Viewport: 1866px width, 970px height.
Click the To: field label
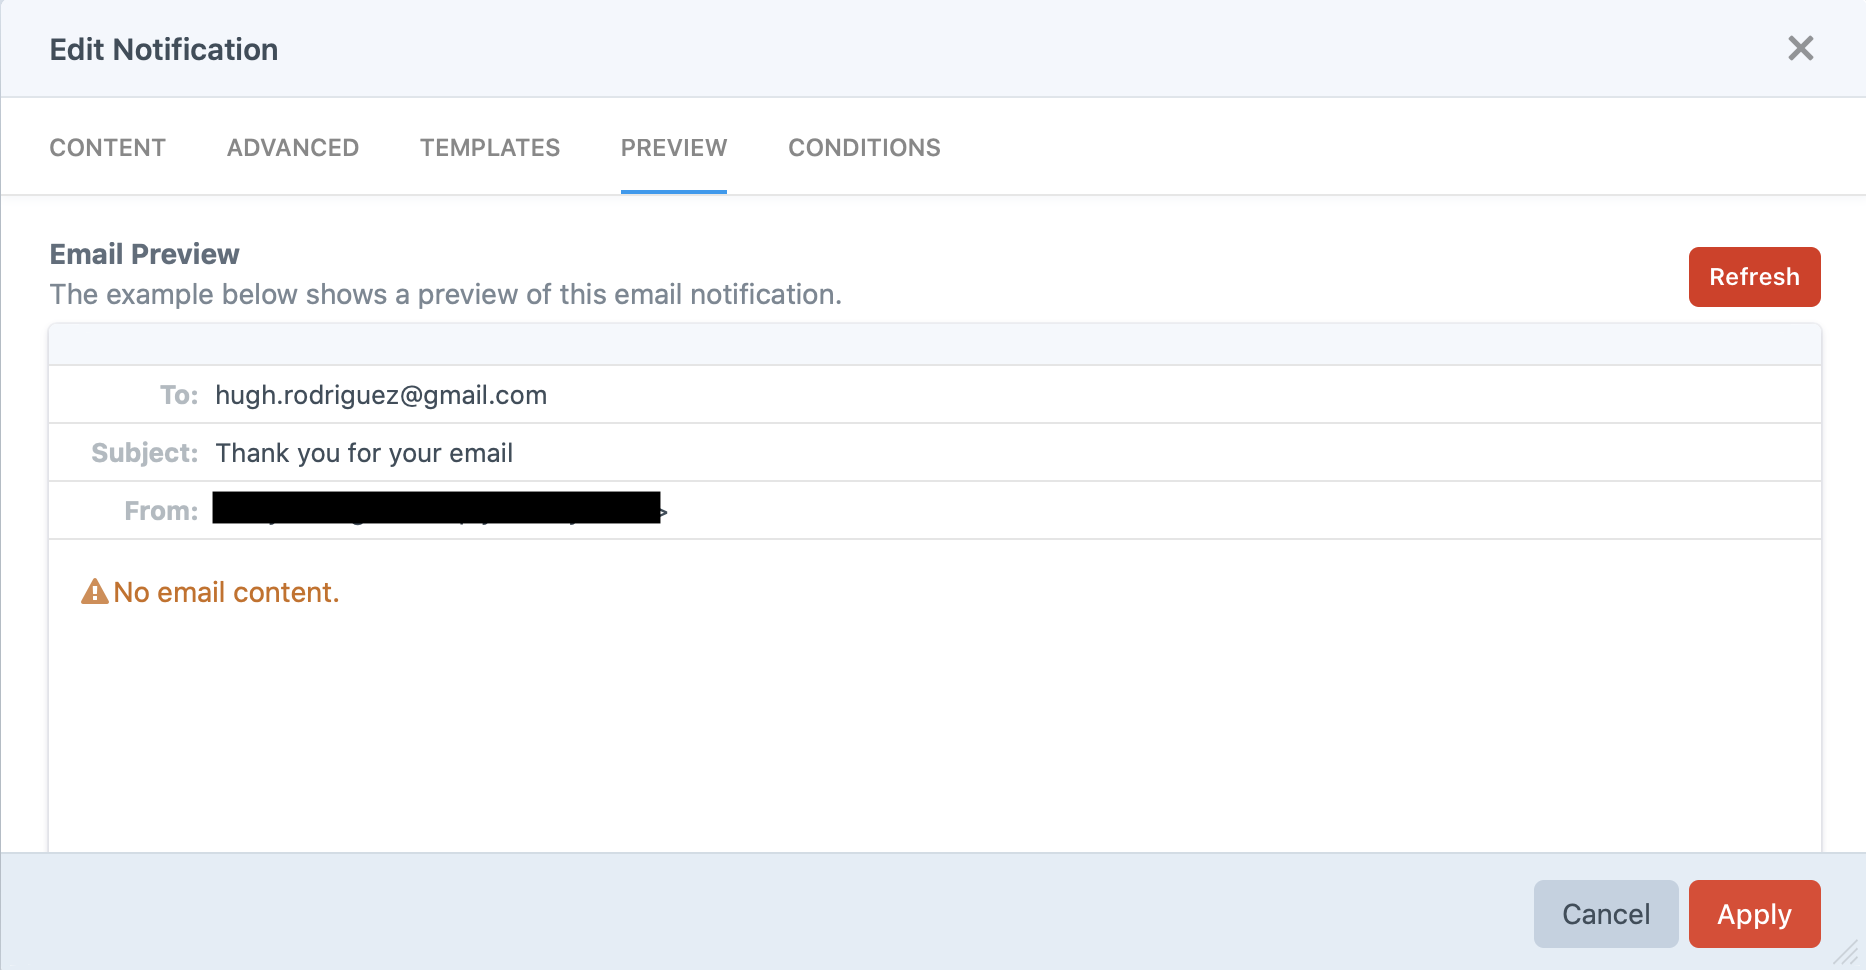coord(178,394)
